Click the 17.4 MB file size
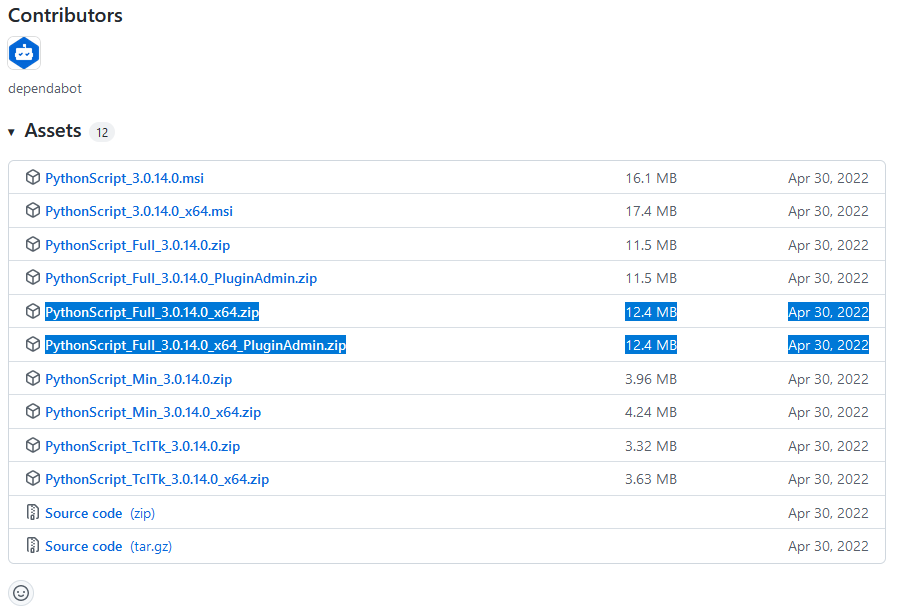901x615 pixels. point(651,212)
